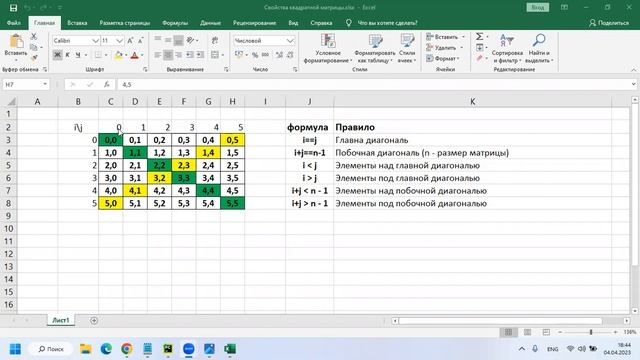Click the AutoSum sigma icon
This screenshot has width=640, height=360.
coord(479,37)
